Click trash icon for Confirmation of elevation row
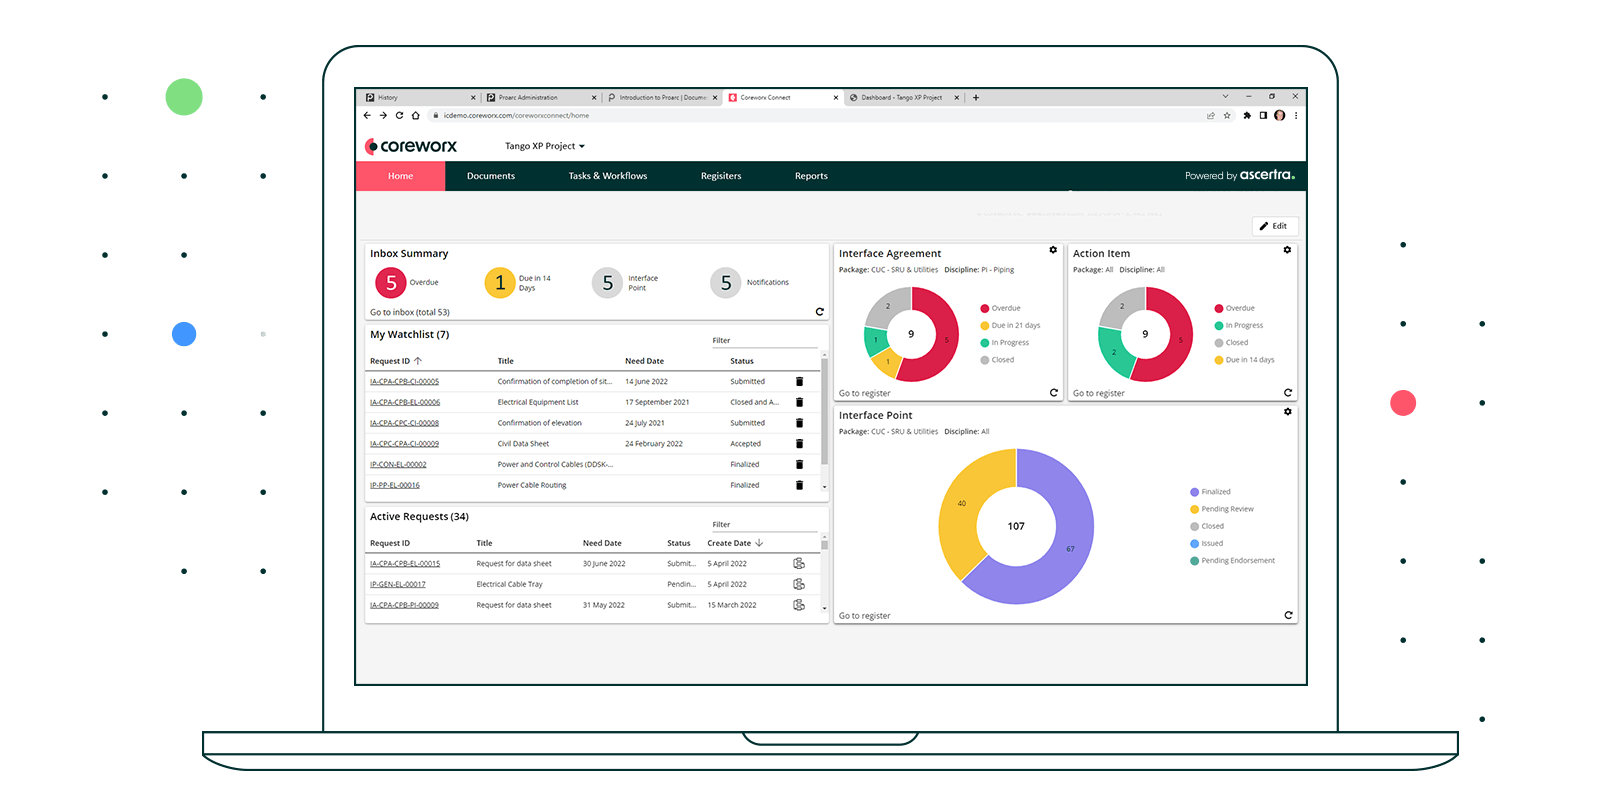Screen dimensions: 1600x808 (x=799, y=423)
